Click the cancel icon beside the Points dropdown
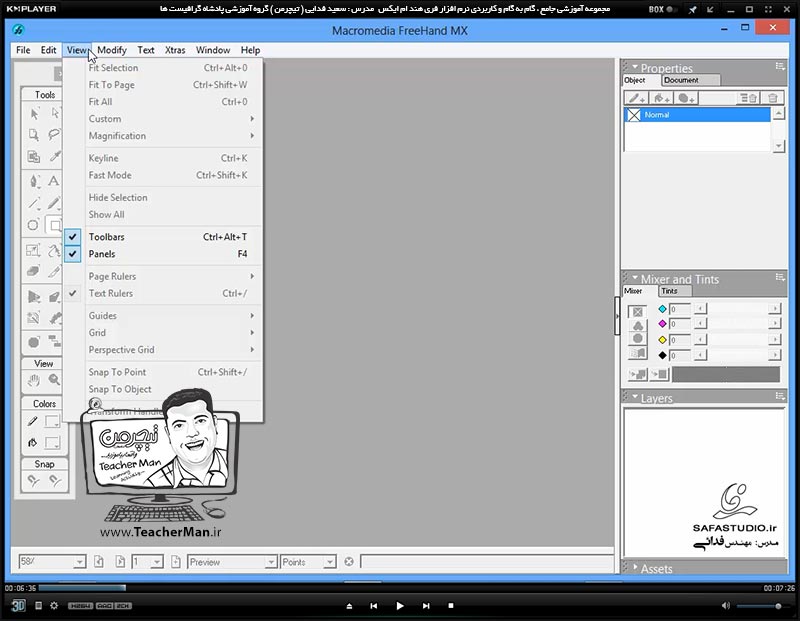The image size is (800, 621). click(x=349, y=562)
